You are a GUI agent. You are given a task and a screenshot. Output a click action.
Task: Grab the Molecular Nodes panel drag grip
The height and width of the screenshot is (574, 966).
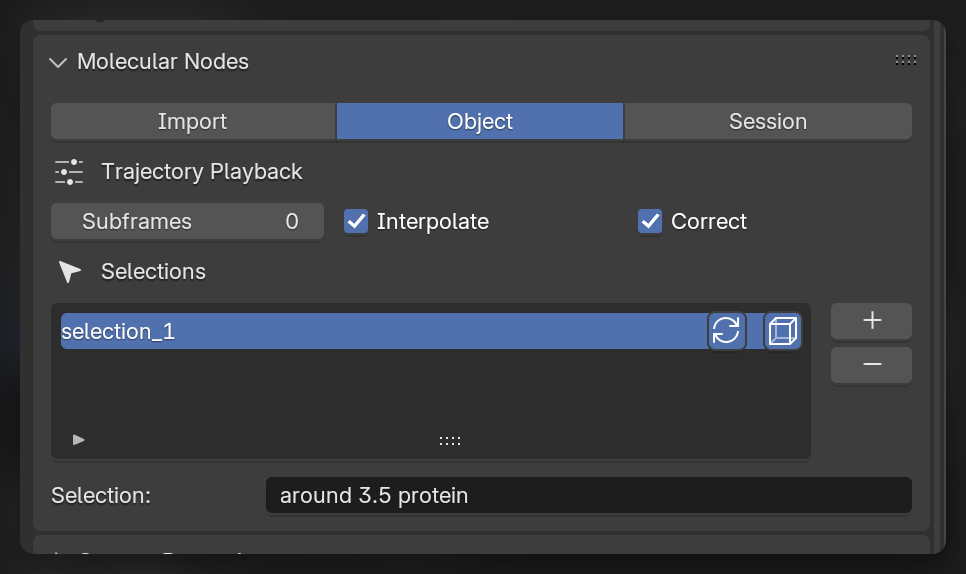tap(906, 61)
